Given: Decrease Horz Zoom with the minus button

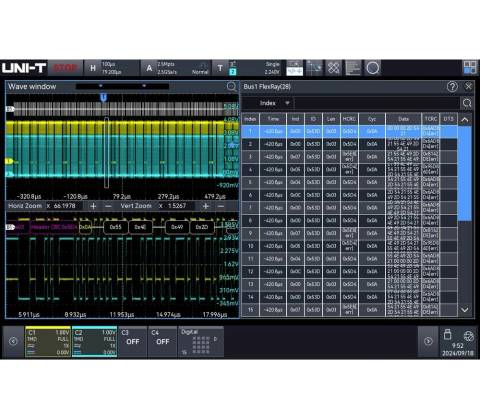Looking at the screenshot, I should coord(108,206).
